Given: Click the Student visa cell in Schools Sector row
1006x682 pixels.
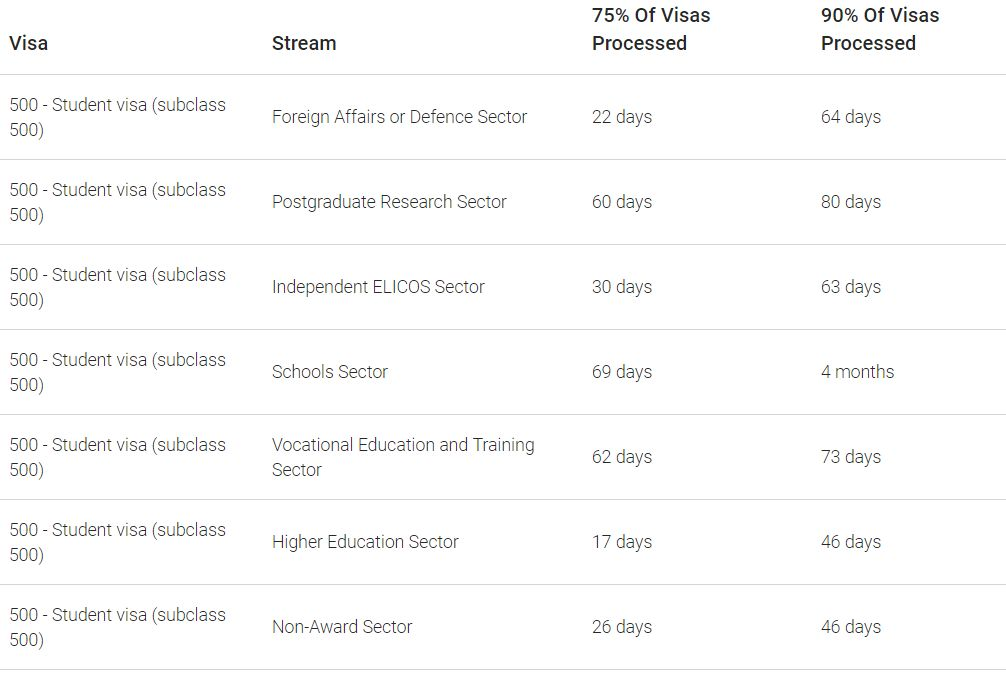Looking at the screenshot, I should (x=118, y=372).
